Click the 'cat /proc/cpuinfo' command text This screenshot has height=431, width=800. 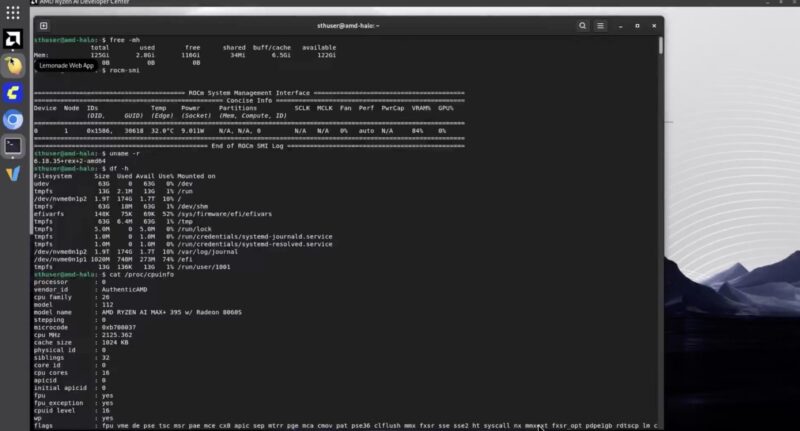[141, 274]
